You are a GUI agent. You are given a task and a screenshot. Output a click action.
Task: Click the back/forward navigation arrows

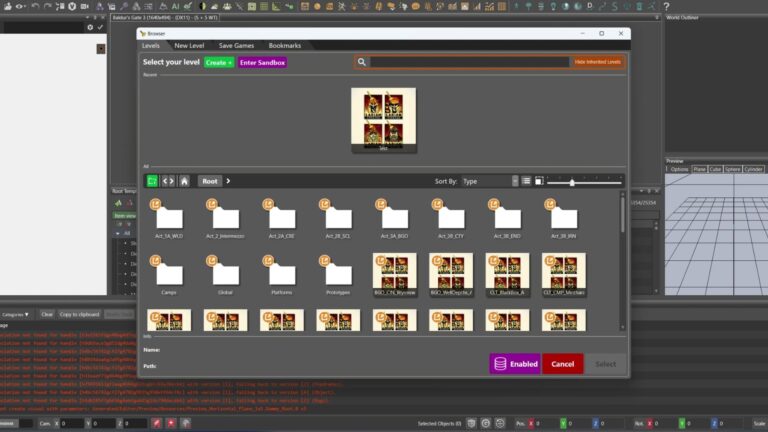tap(168, 181)
